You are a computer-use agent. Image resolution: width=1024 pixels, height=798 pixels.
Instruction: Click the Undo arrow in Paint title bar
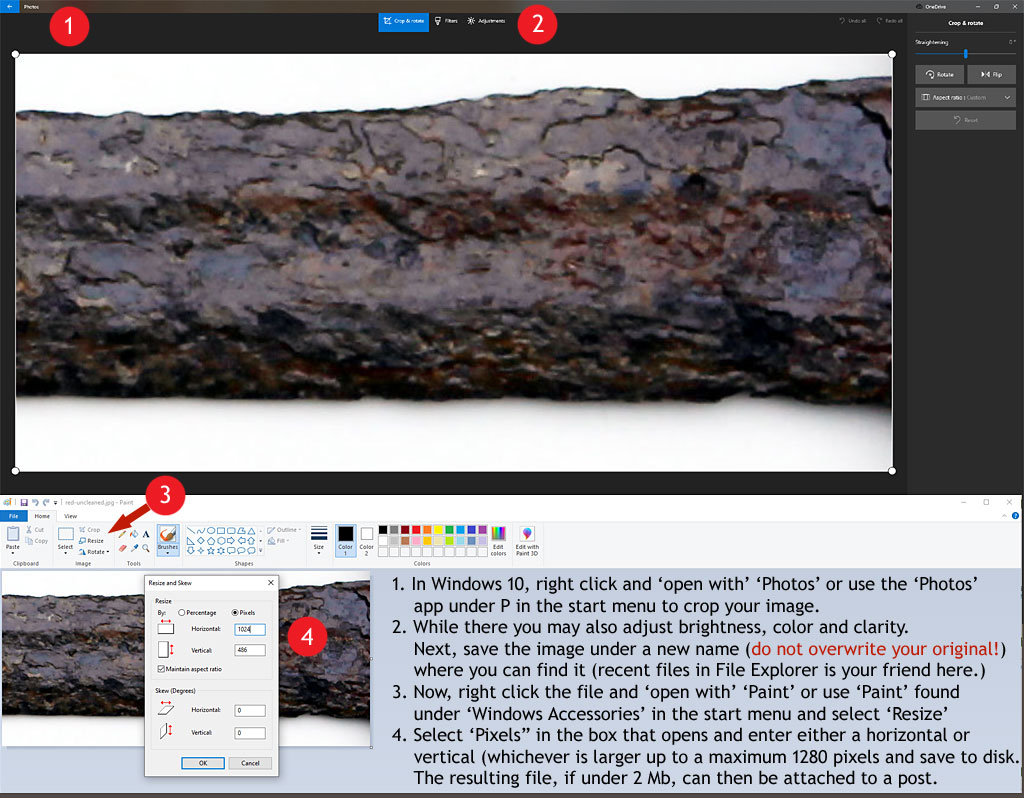pyautogui.click(x=35, y=503)
